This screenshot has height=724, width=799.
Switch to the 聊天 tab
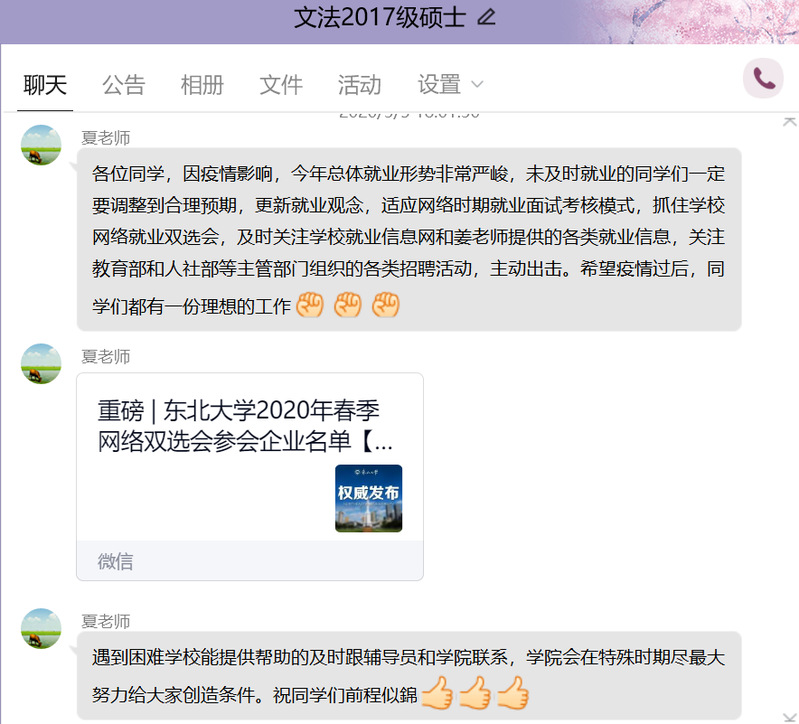pos(45,85)
